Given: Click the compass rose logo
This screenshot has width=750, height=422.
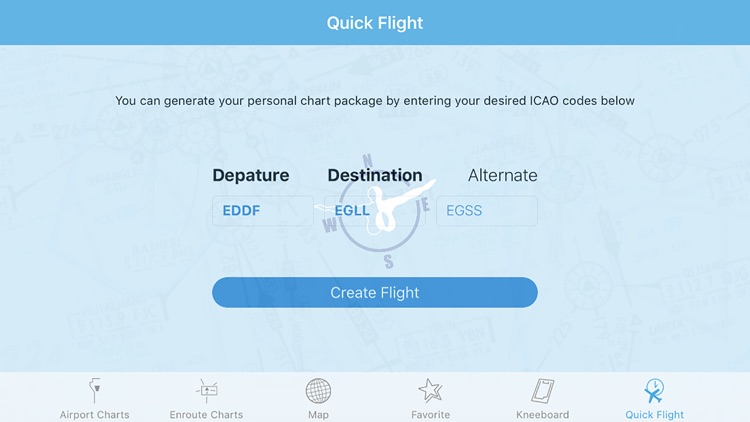Looking at the screenshot, I should 376,212.
